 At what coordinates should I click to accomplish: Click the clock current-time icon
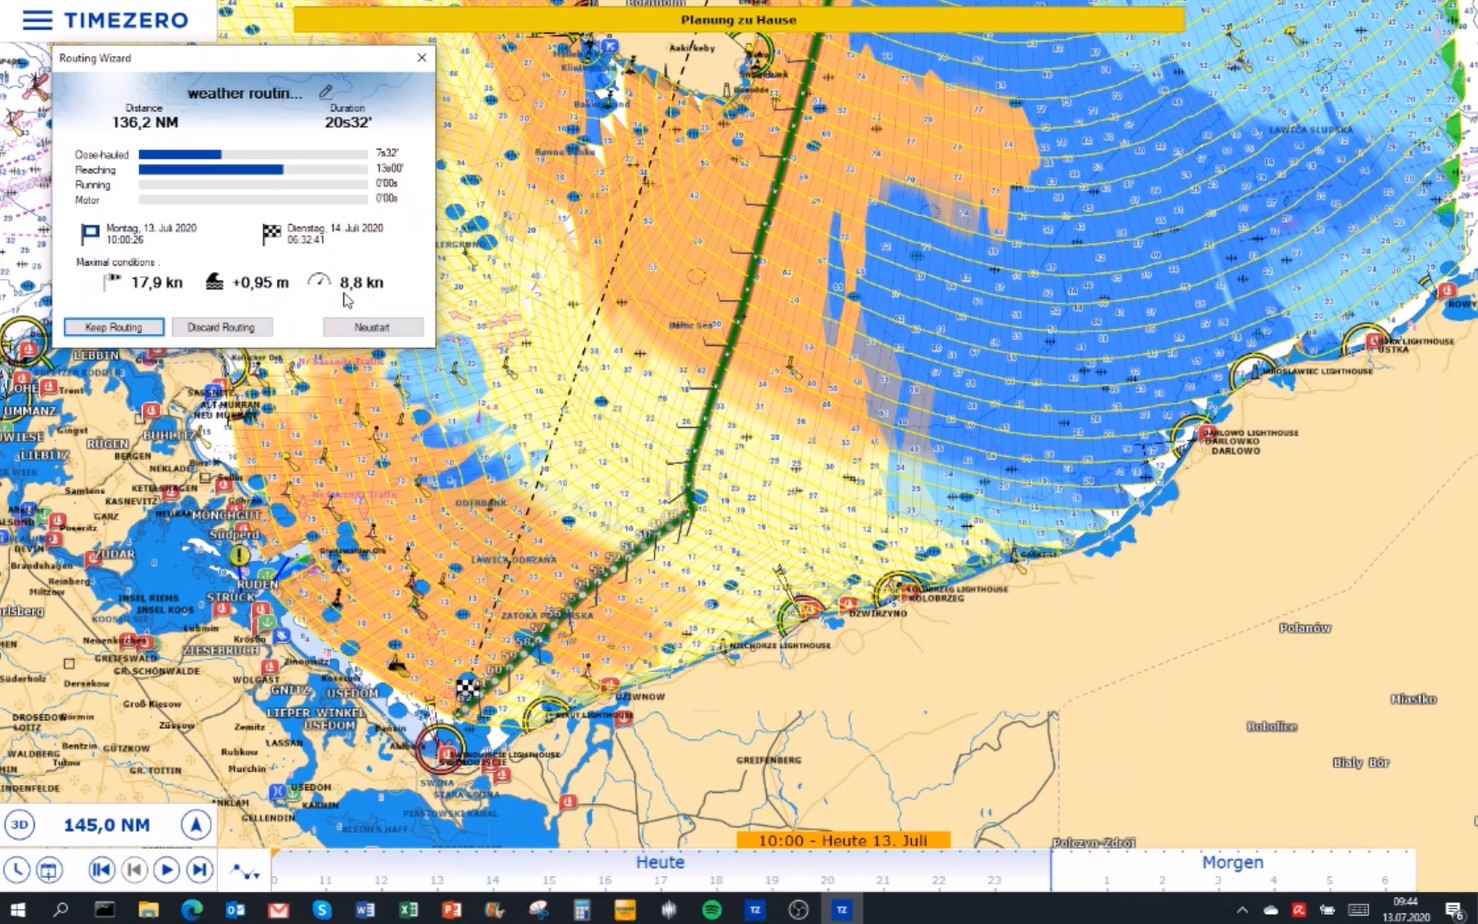[17, 870]
